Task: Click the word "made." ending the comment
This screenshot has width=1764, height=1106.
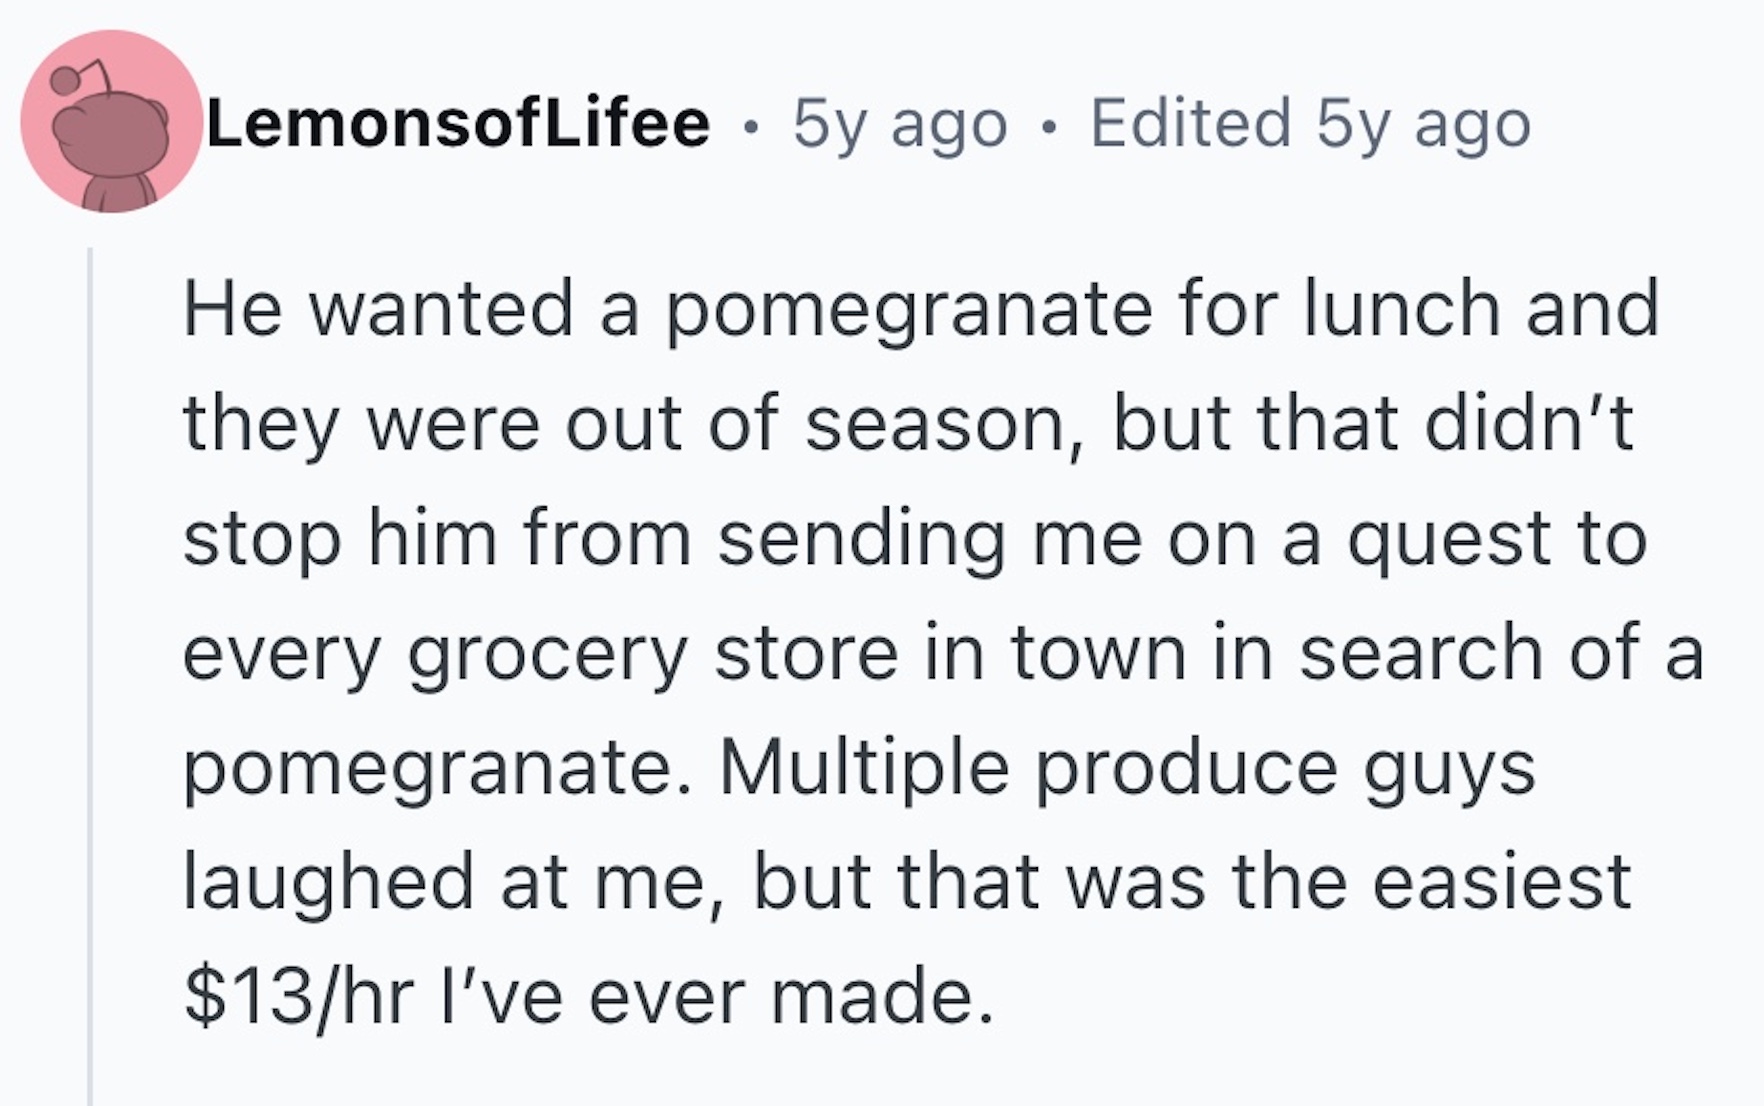Action: coord(882,998)
